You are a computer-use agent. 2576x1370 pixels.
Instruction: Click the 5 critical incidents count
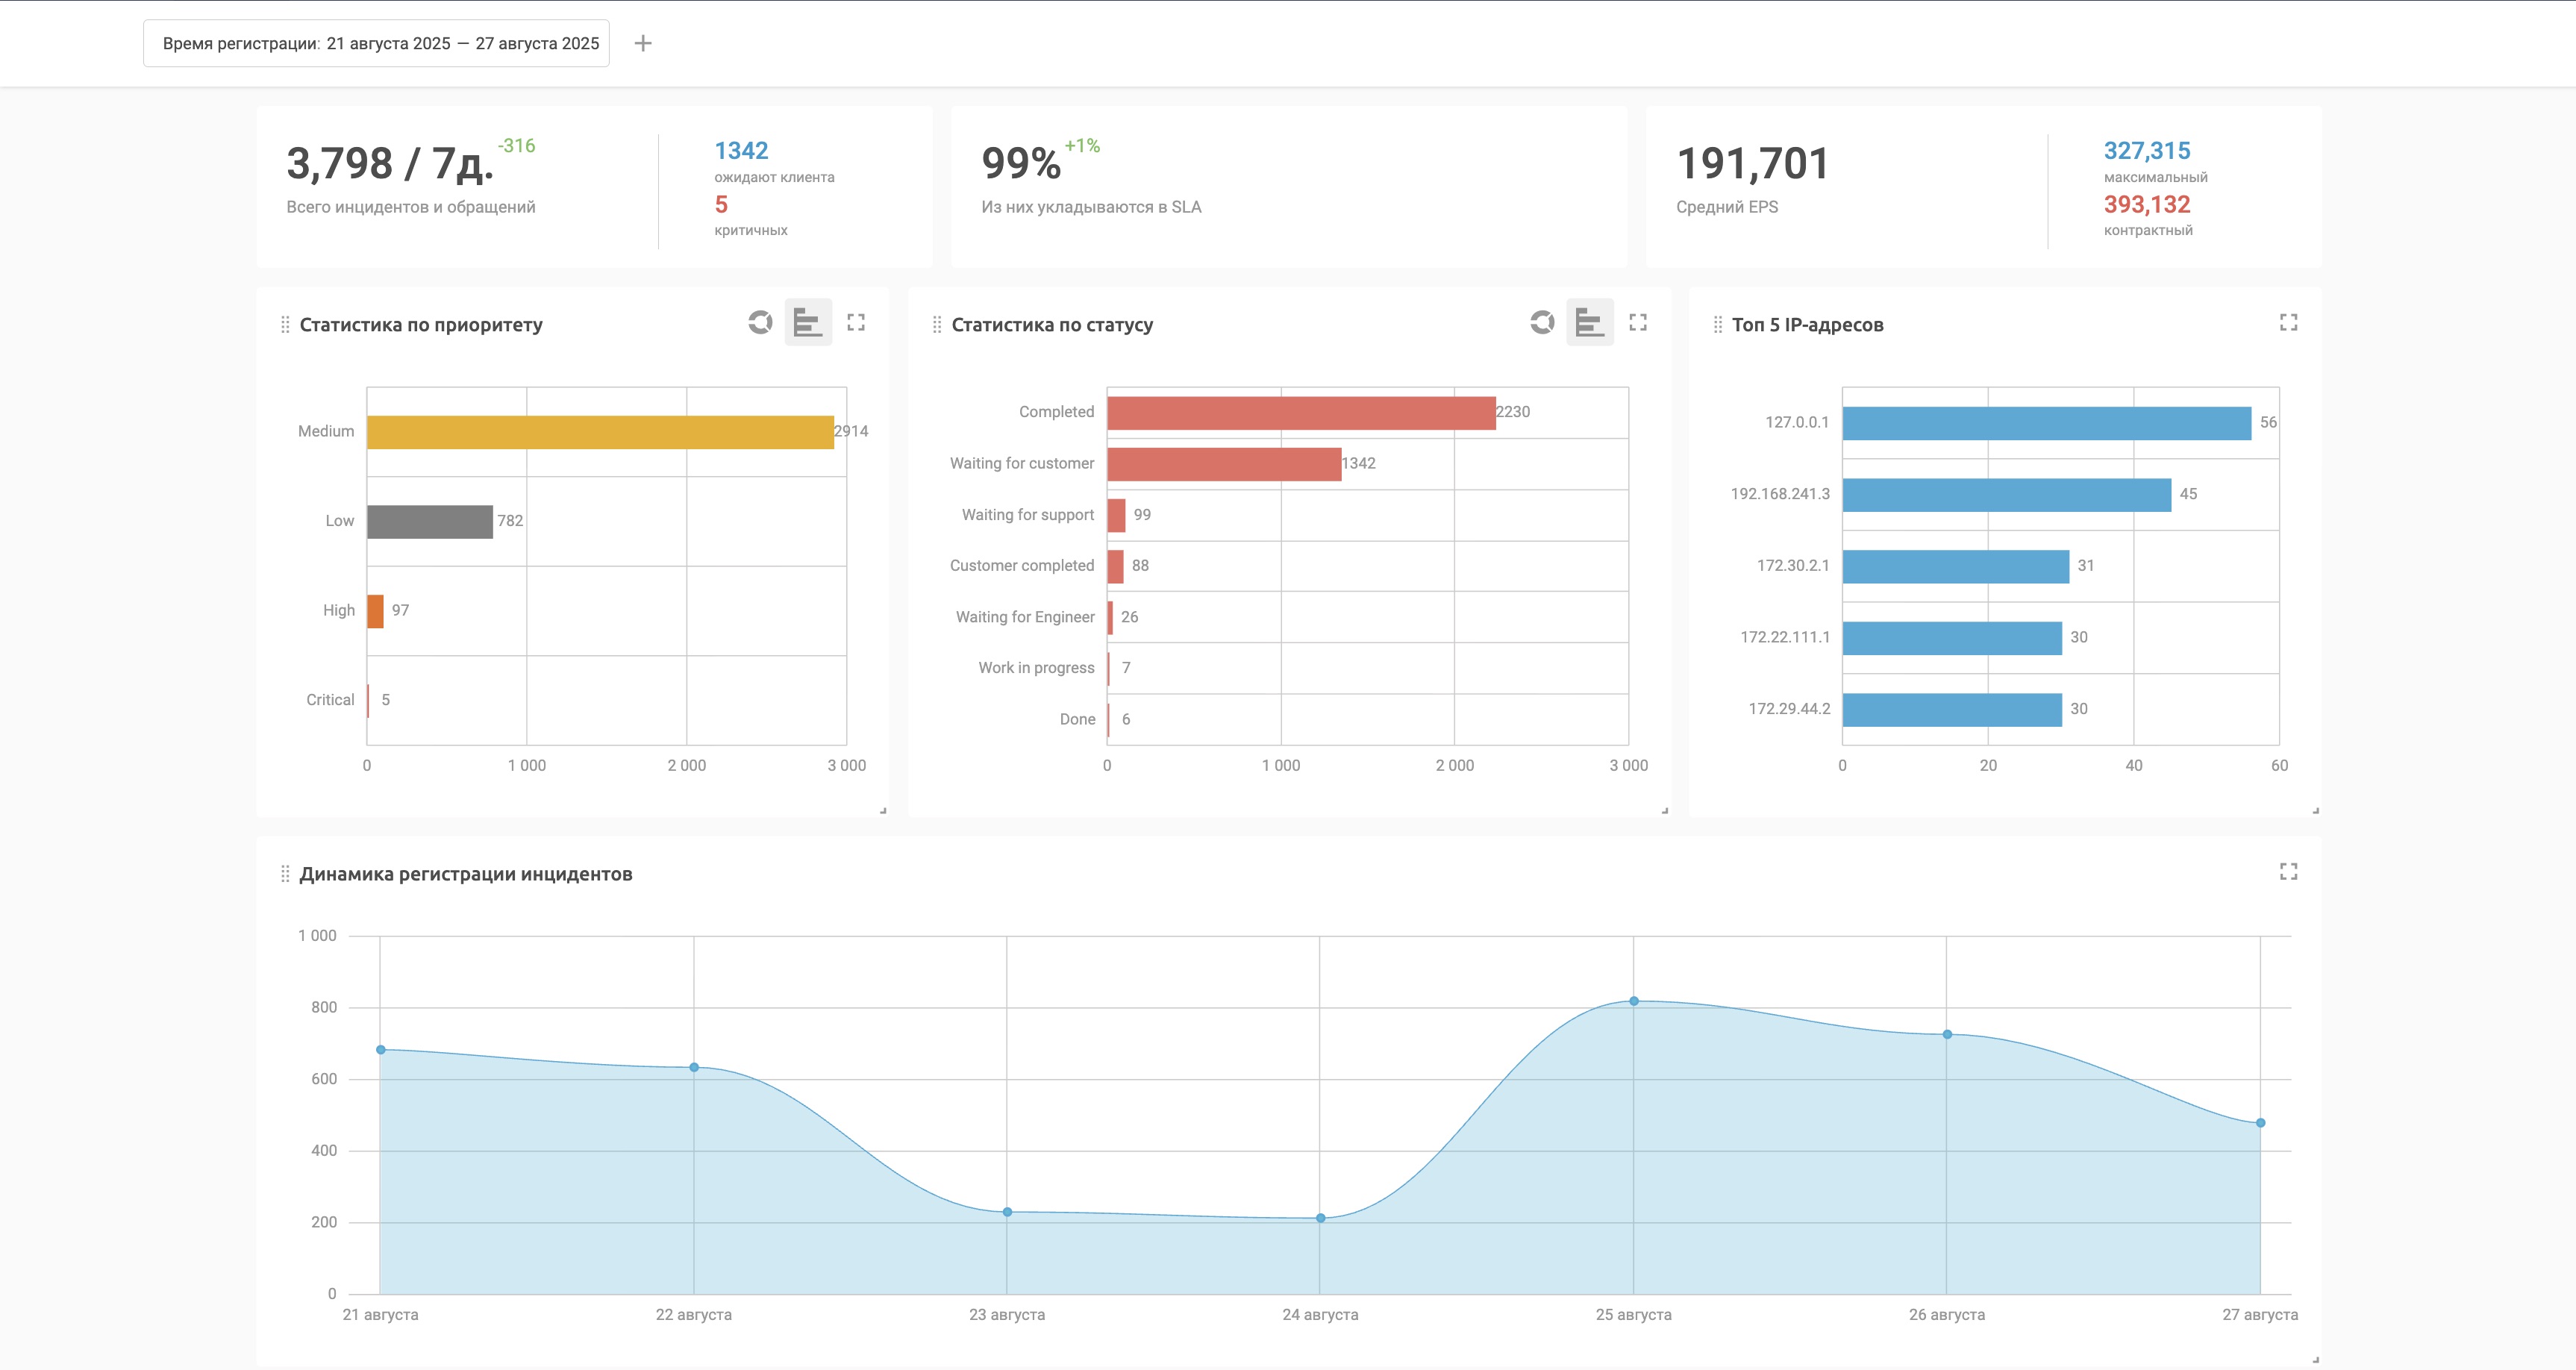click(721, 205)
